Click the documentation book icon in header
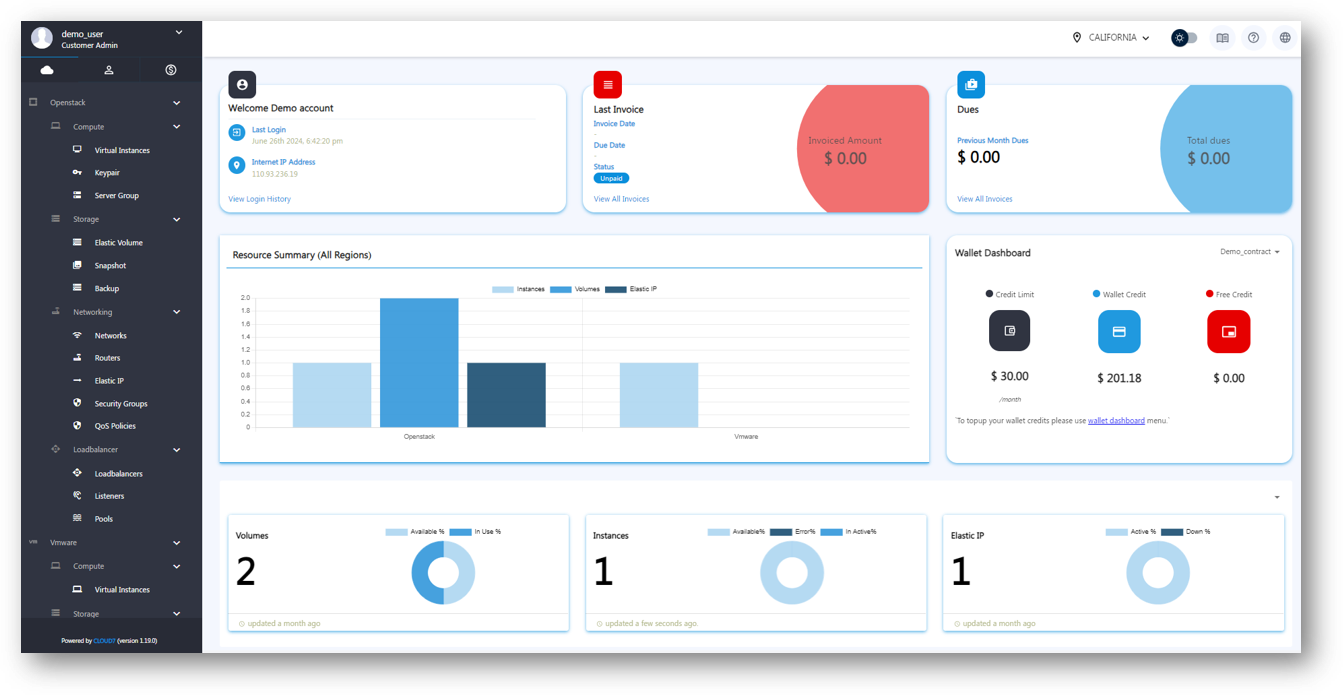The image size is (1343, 695). tap(1222, 38)
